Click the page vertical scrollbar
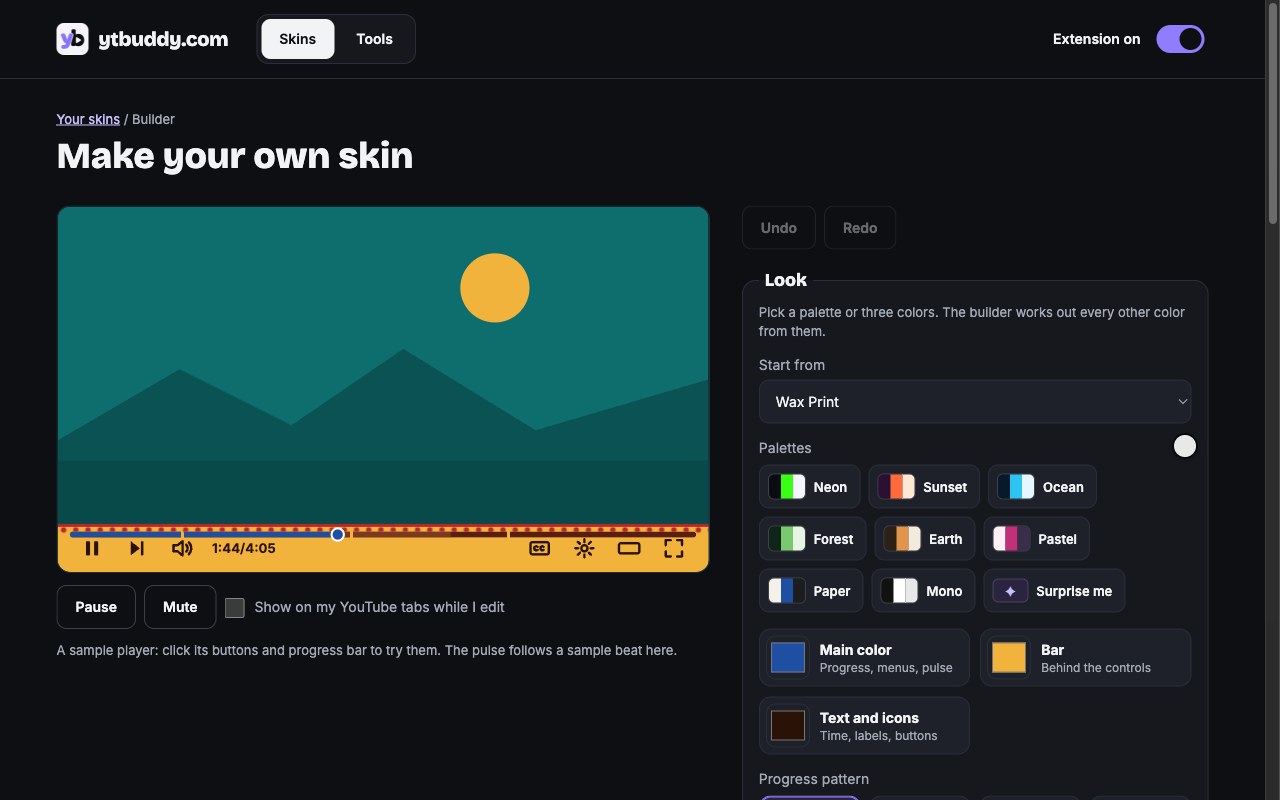Viewport: 1280px width, 800px height. [x=1273, y=113]
